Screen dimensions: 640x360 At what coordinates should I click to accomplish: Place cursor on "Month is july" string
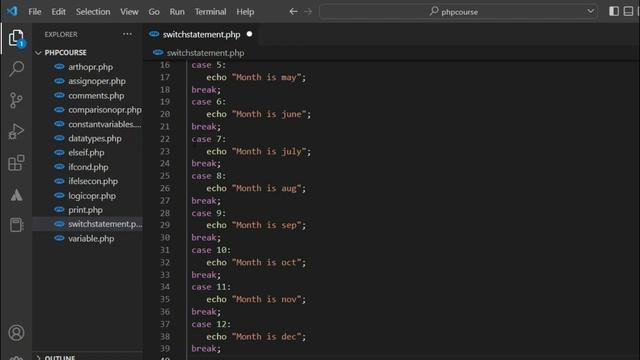pyautogui.click(x=269, y=151)
